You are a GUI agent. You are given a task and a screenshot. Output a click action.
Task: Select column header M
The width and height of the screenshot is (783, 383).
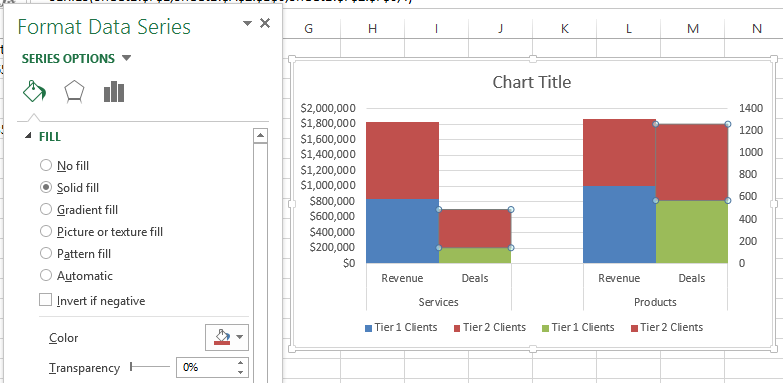point(693,29)
